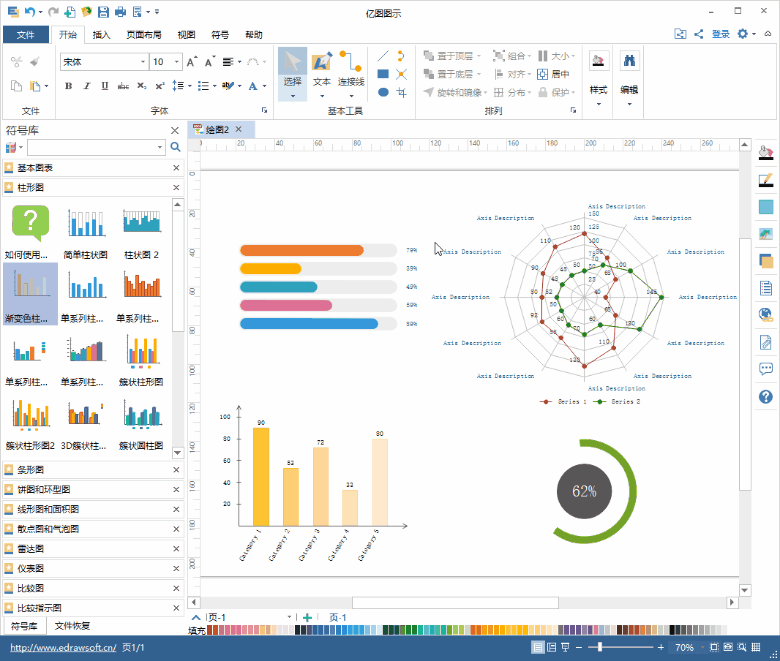Screen dimensions: 780x661
Task: Select the crop tool icon
Action: (x=401, y=92)
